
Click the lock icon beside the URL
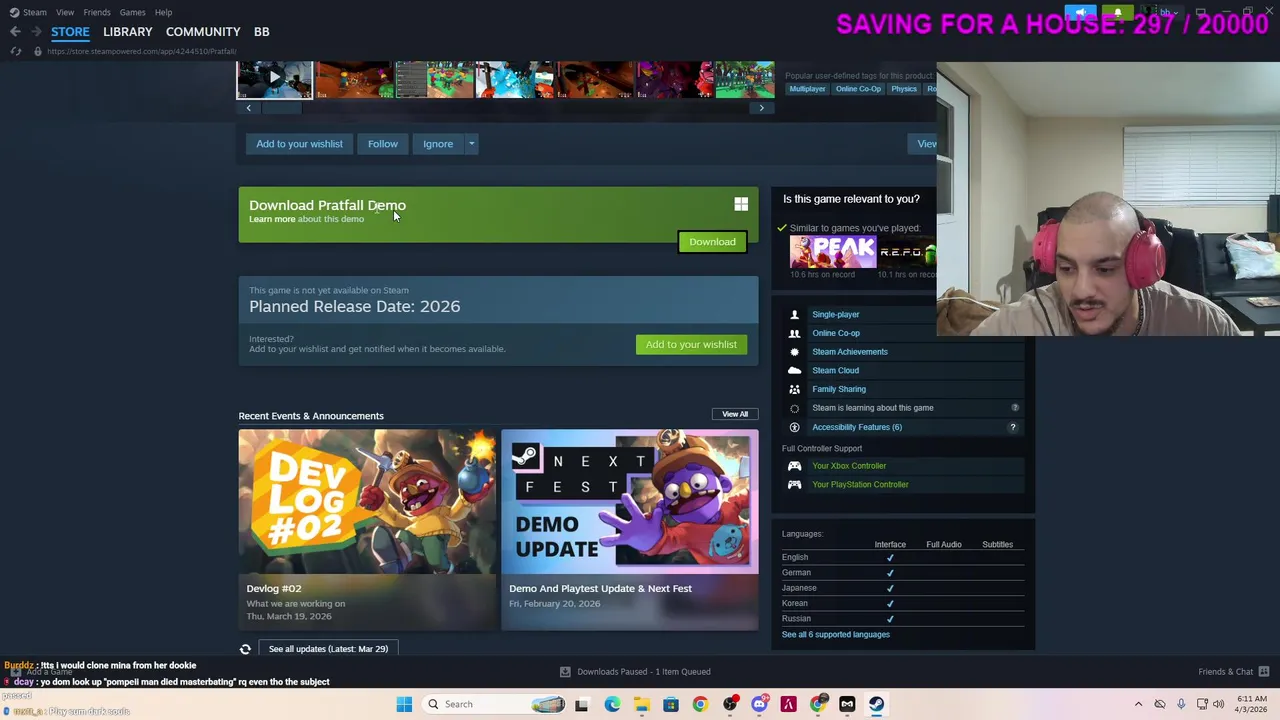pos(37,51)
